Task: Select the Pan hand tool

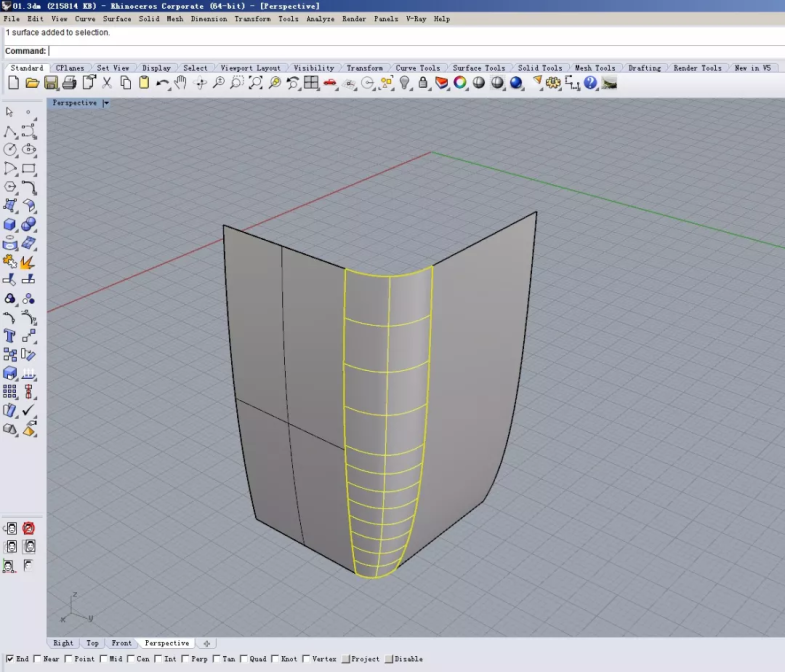Action: coord(181,83)
